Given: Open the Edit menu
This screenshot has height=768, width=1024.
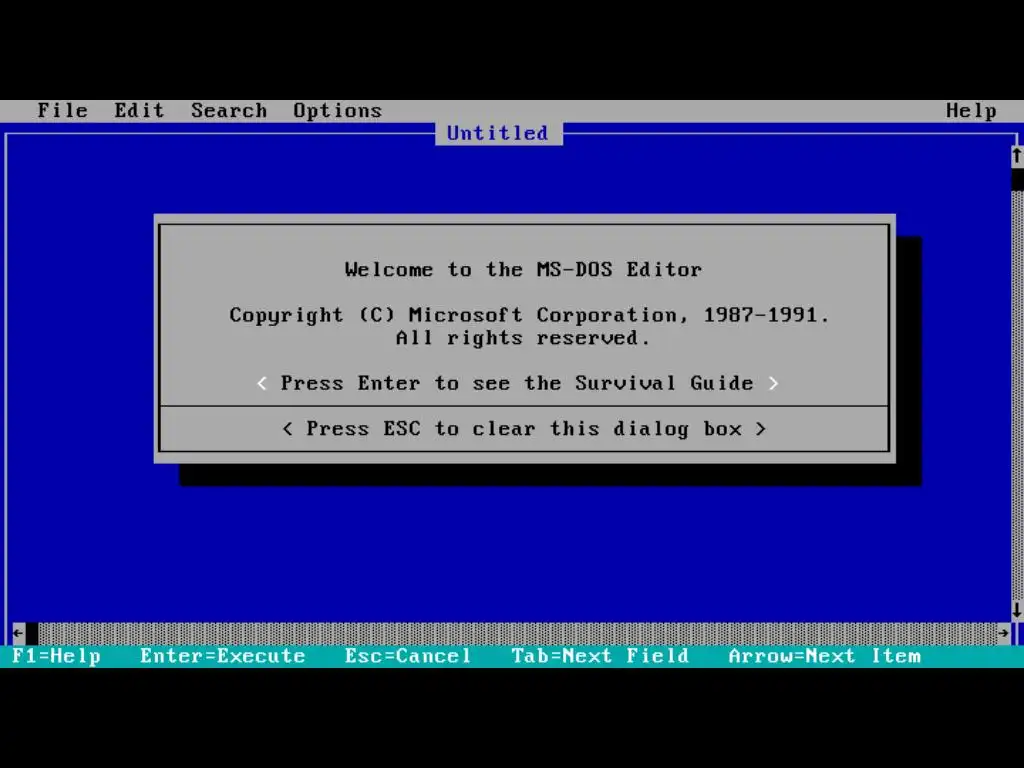Looking at the screenshot, I should point(139,110).
